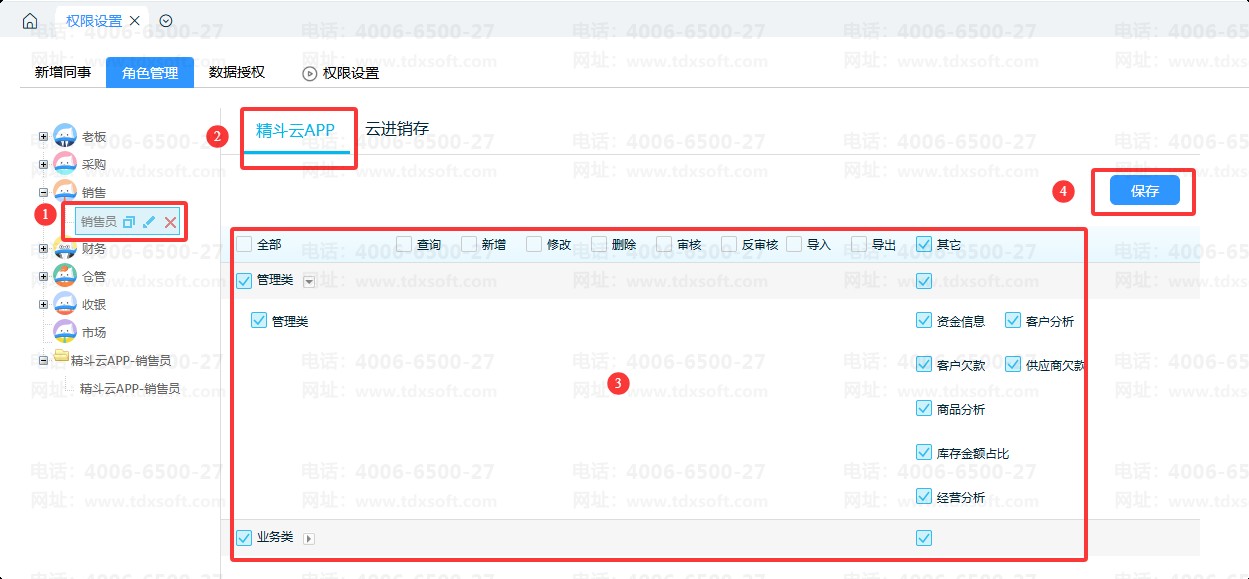Click the home icon in the tab bar
The width and height of the screenshot is (1249, 579).
[30, 21]
